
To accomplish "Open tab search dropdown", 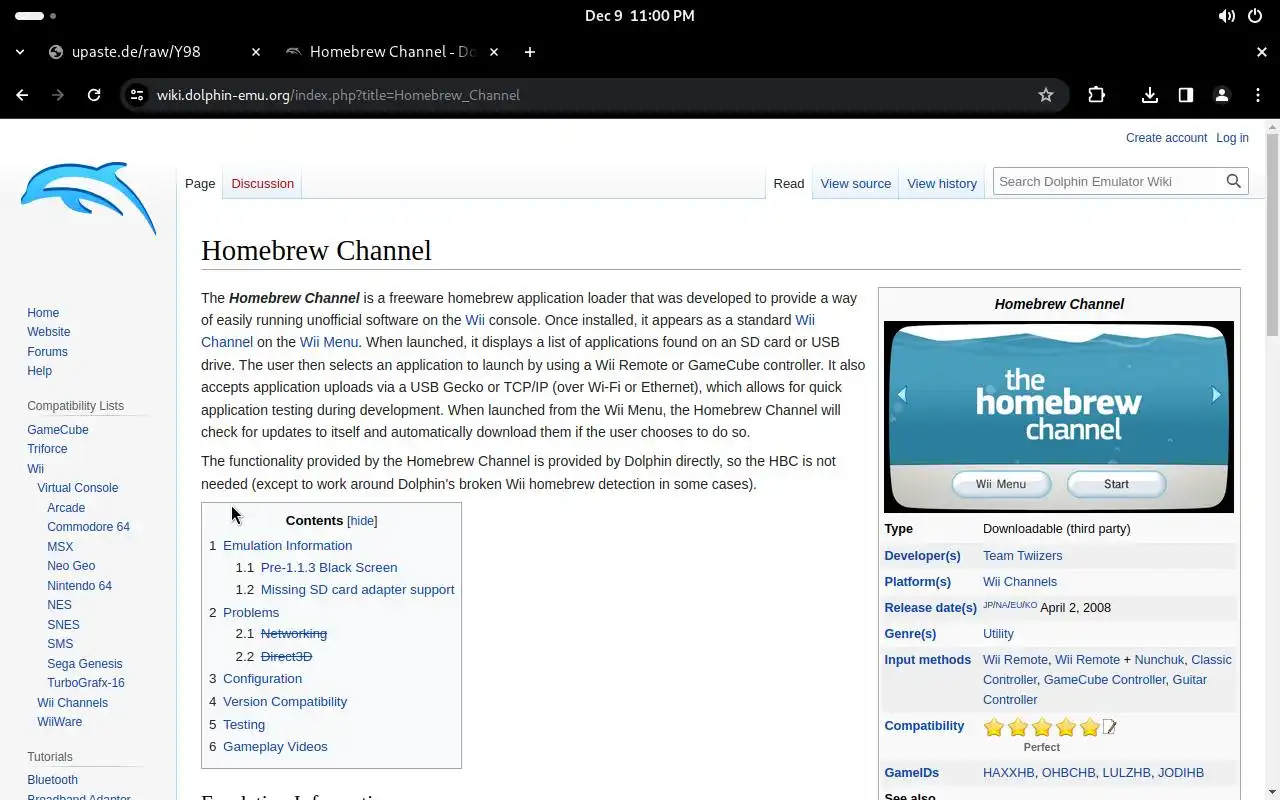I will click(x=20, y=52).
